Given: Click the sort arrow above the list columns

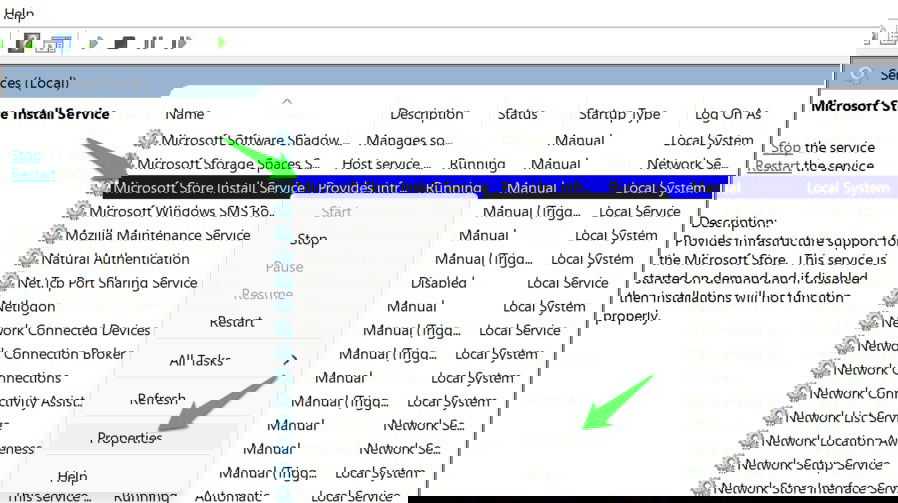Looking at the screenshot, I should (287, 101).
